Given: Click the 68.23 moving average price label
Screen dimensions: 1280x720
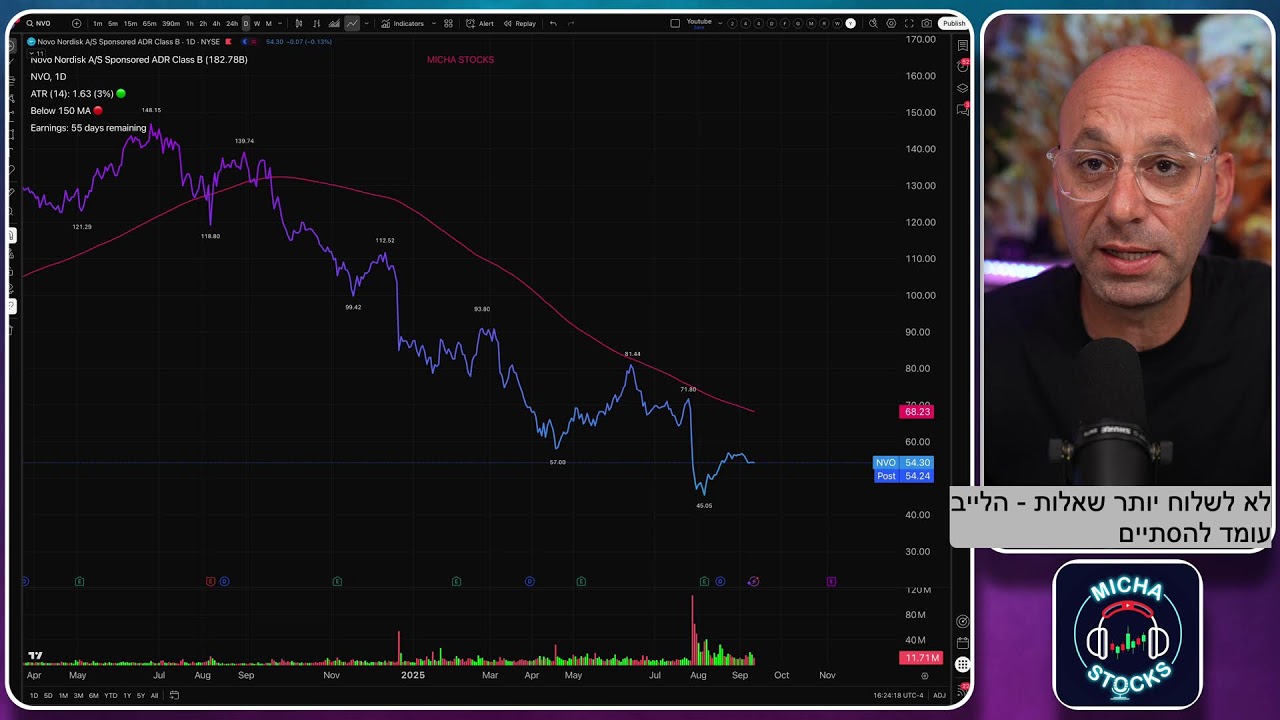Looking at the screenshot, I should tap(917, 412).
